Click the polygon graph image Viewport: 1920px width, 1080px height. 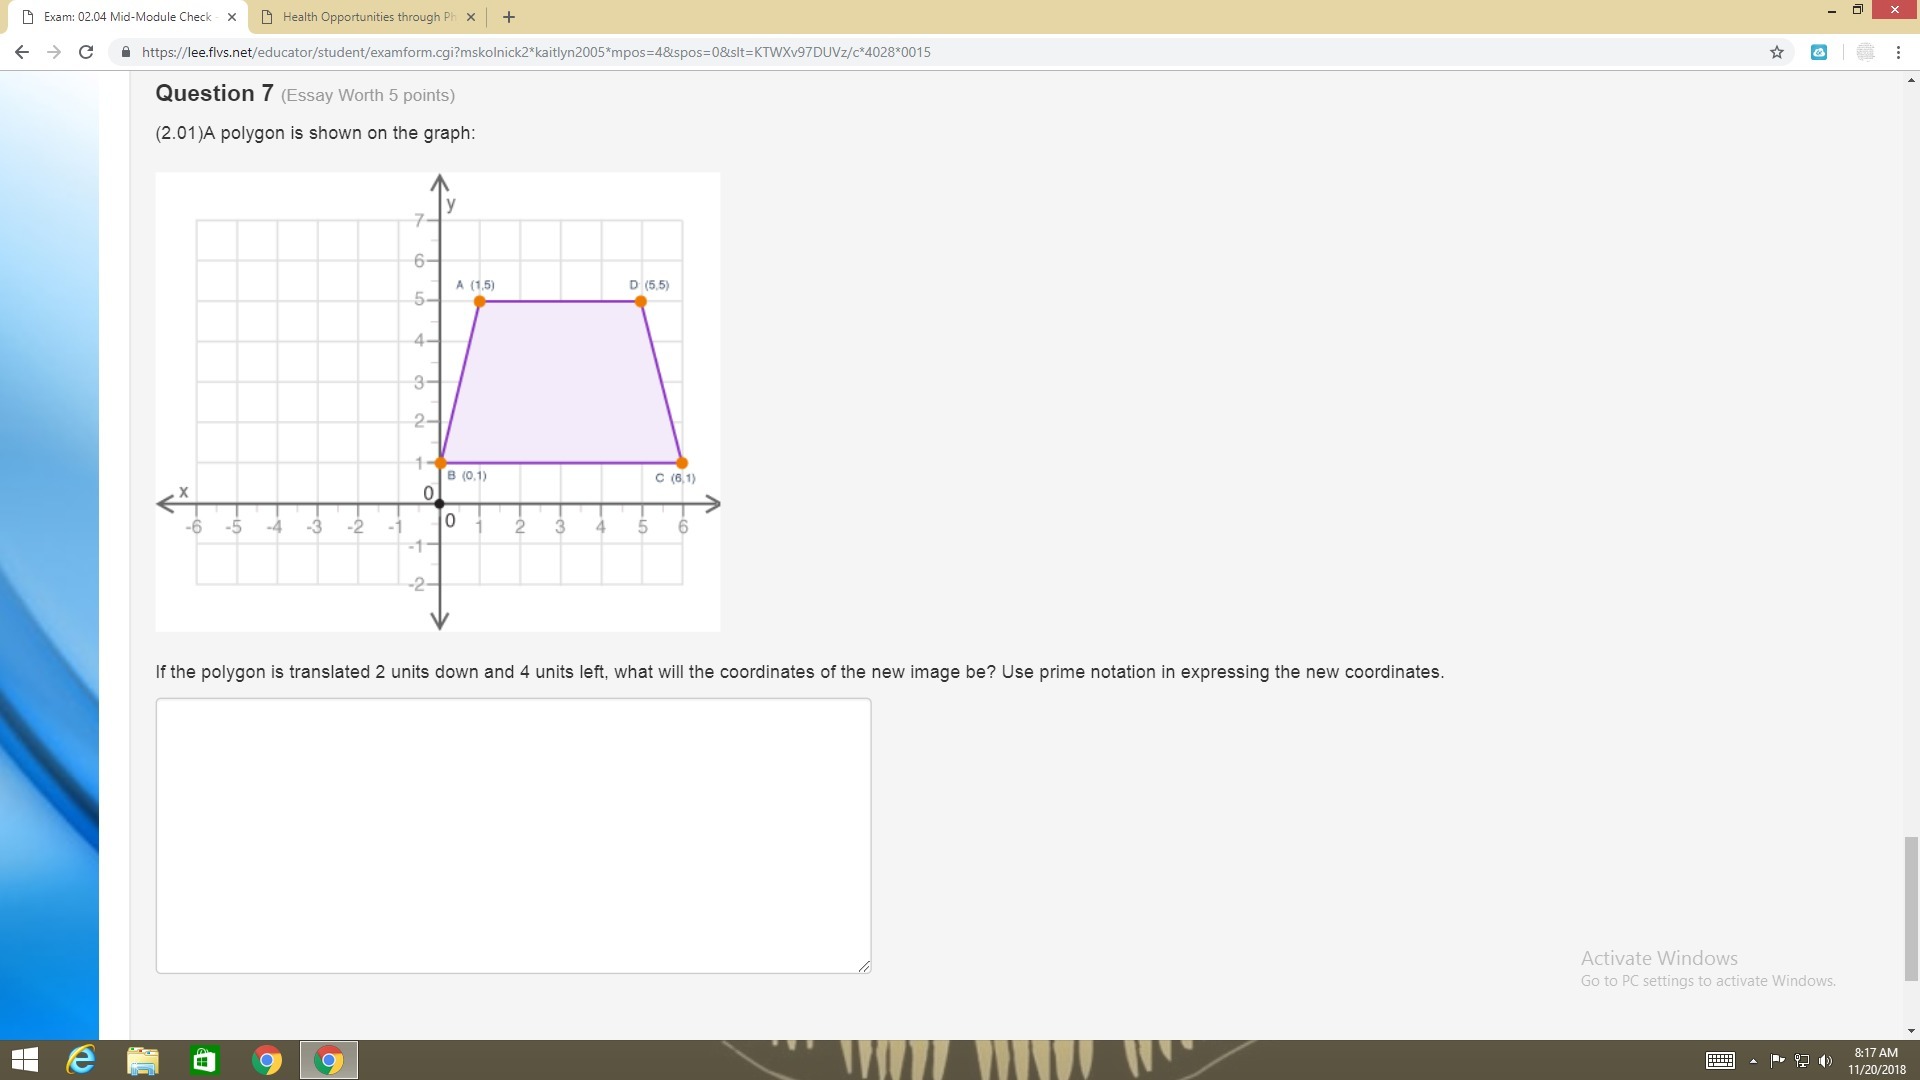(x=438, y=401)
